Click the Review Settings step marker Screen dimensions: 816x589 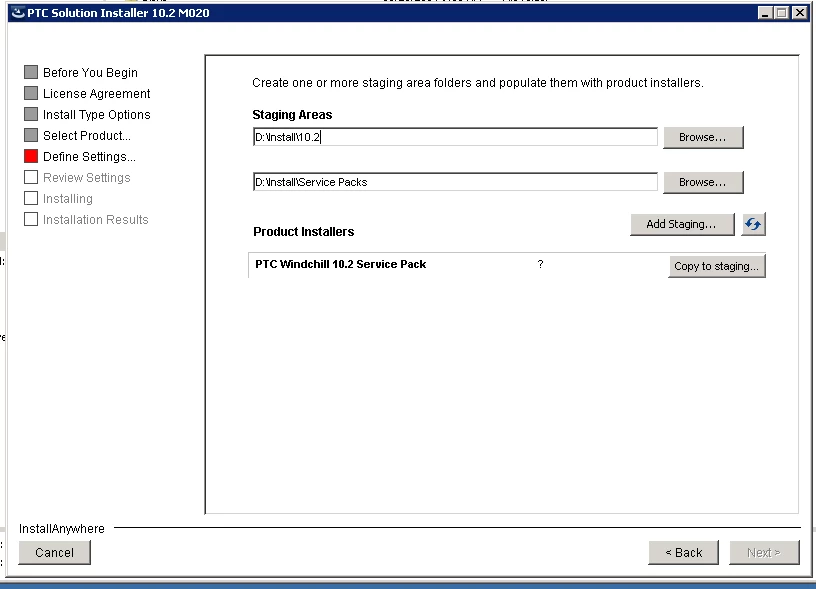(31, 177)
